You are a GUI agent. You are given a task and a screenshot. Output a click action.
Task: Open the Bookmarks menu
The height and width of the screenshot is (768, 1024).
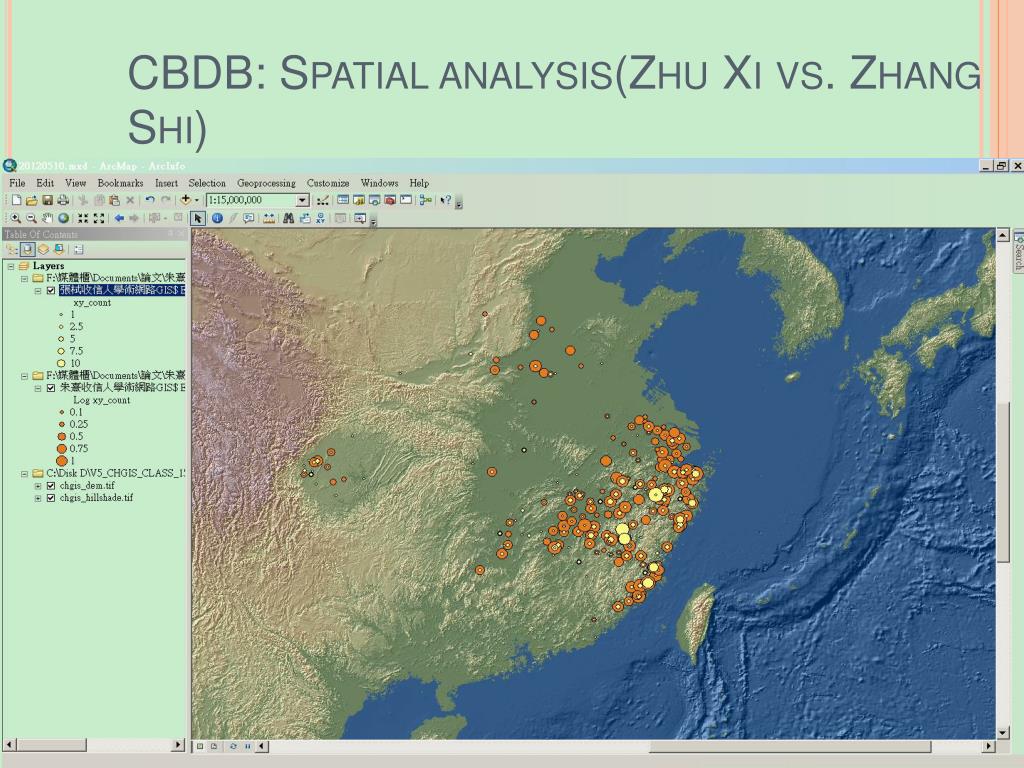pyautogui.click(x=120, y=183)
